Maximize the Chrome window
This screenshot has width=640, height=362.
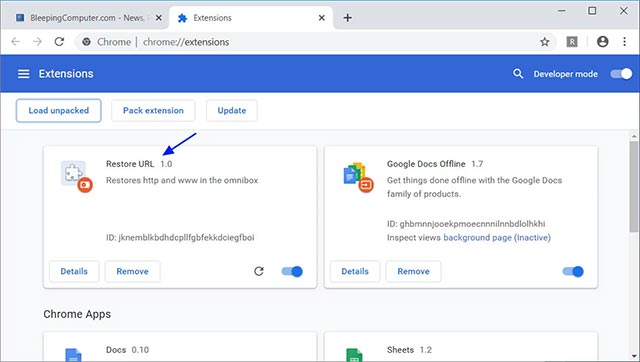(592, 11)
